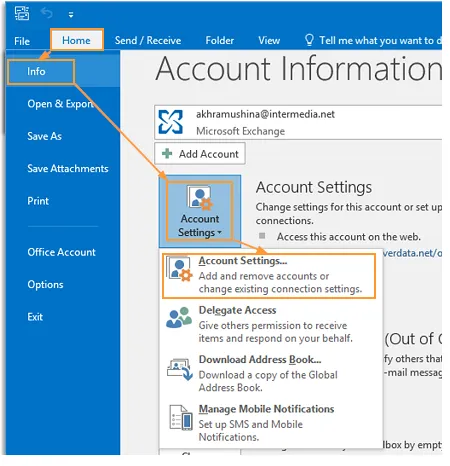Screen dimensions: 450x466
Task: Open Options from the sidebar
Action: point(45,284)
